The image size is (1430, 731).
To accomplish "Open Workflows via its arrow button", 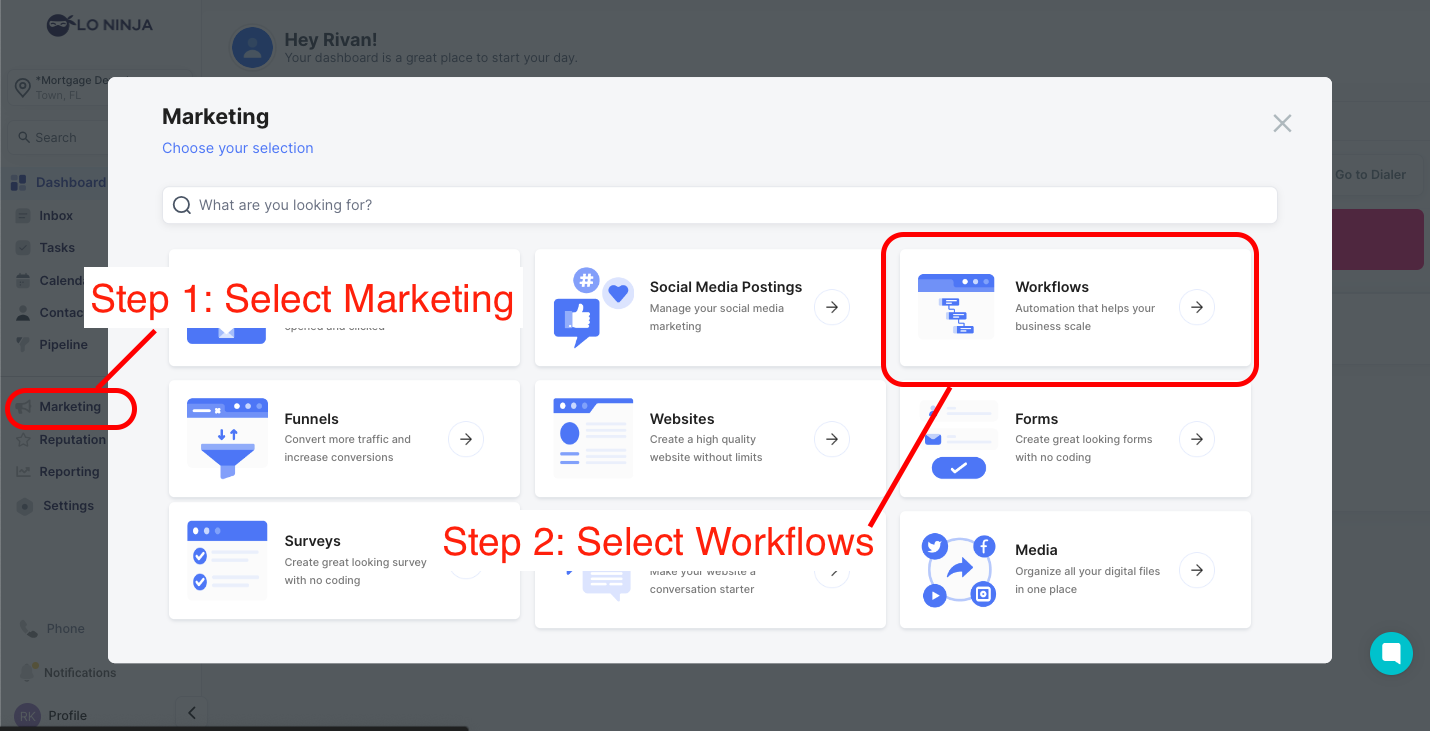I will 1197,307.
